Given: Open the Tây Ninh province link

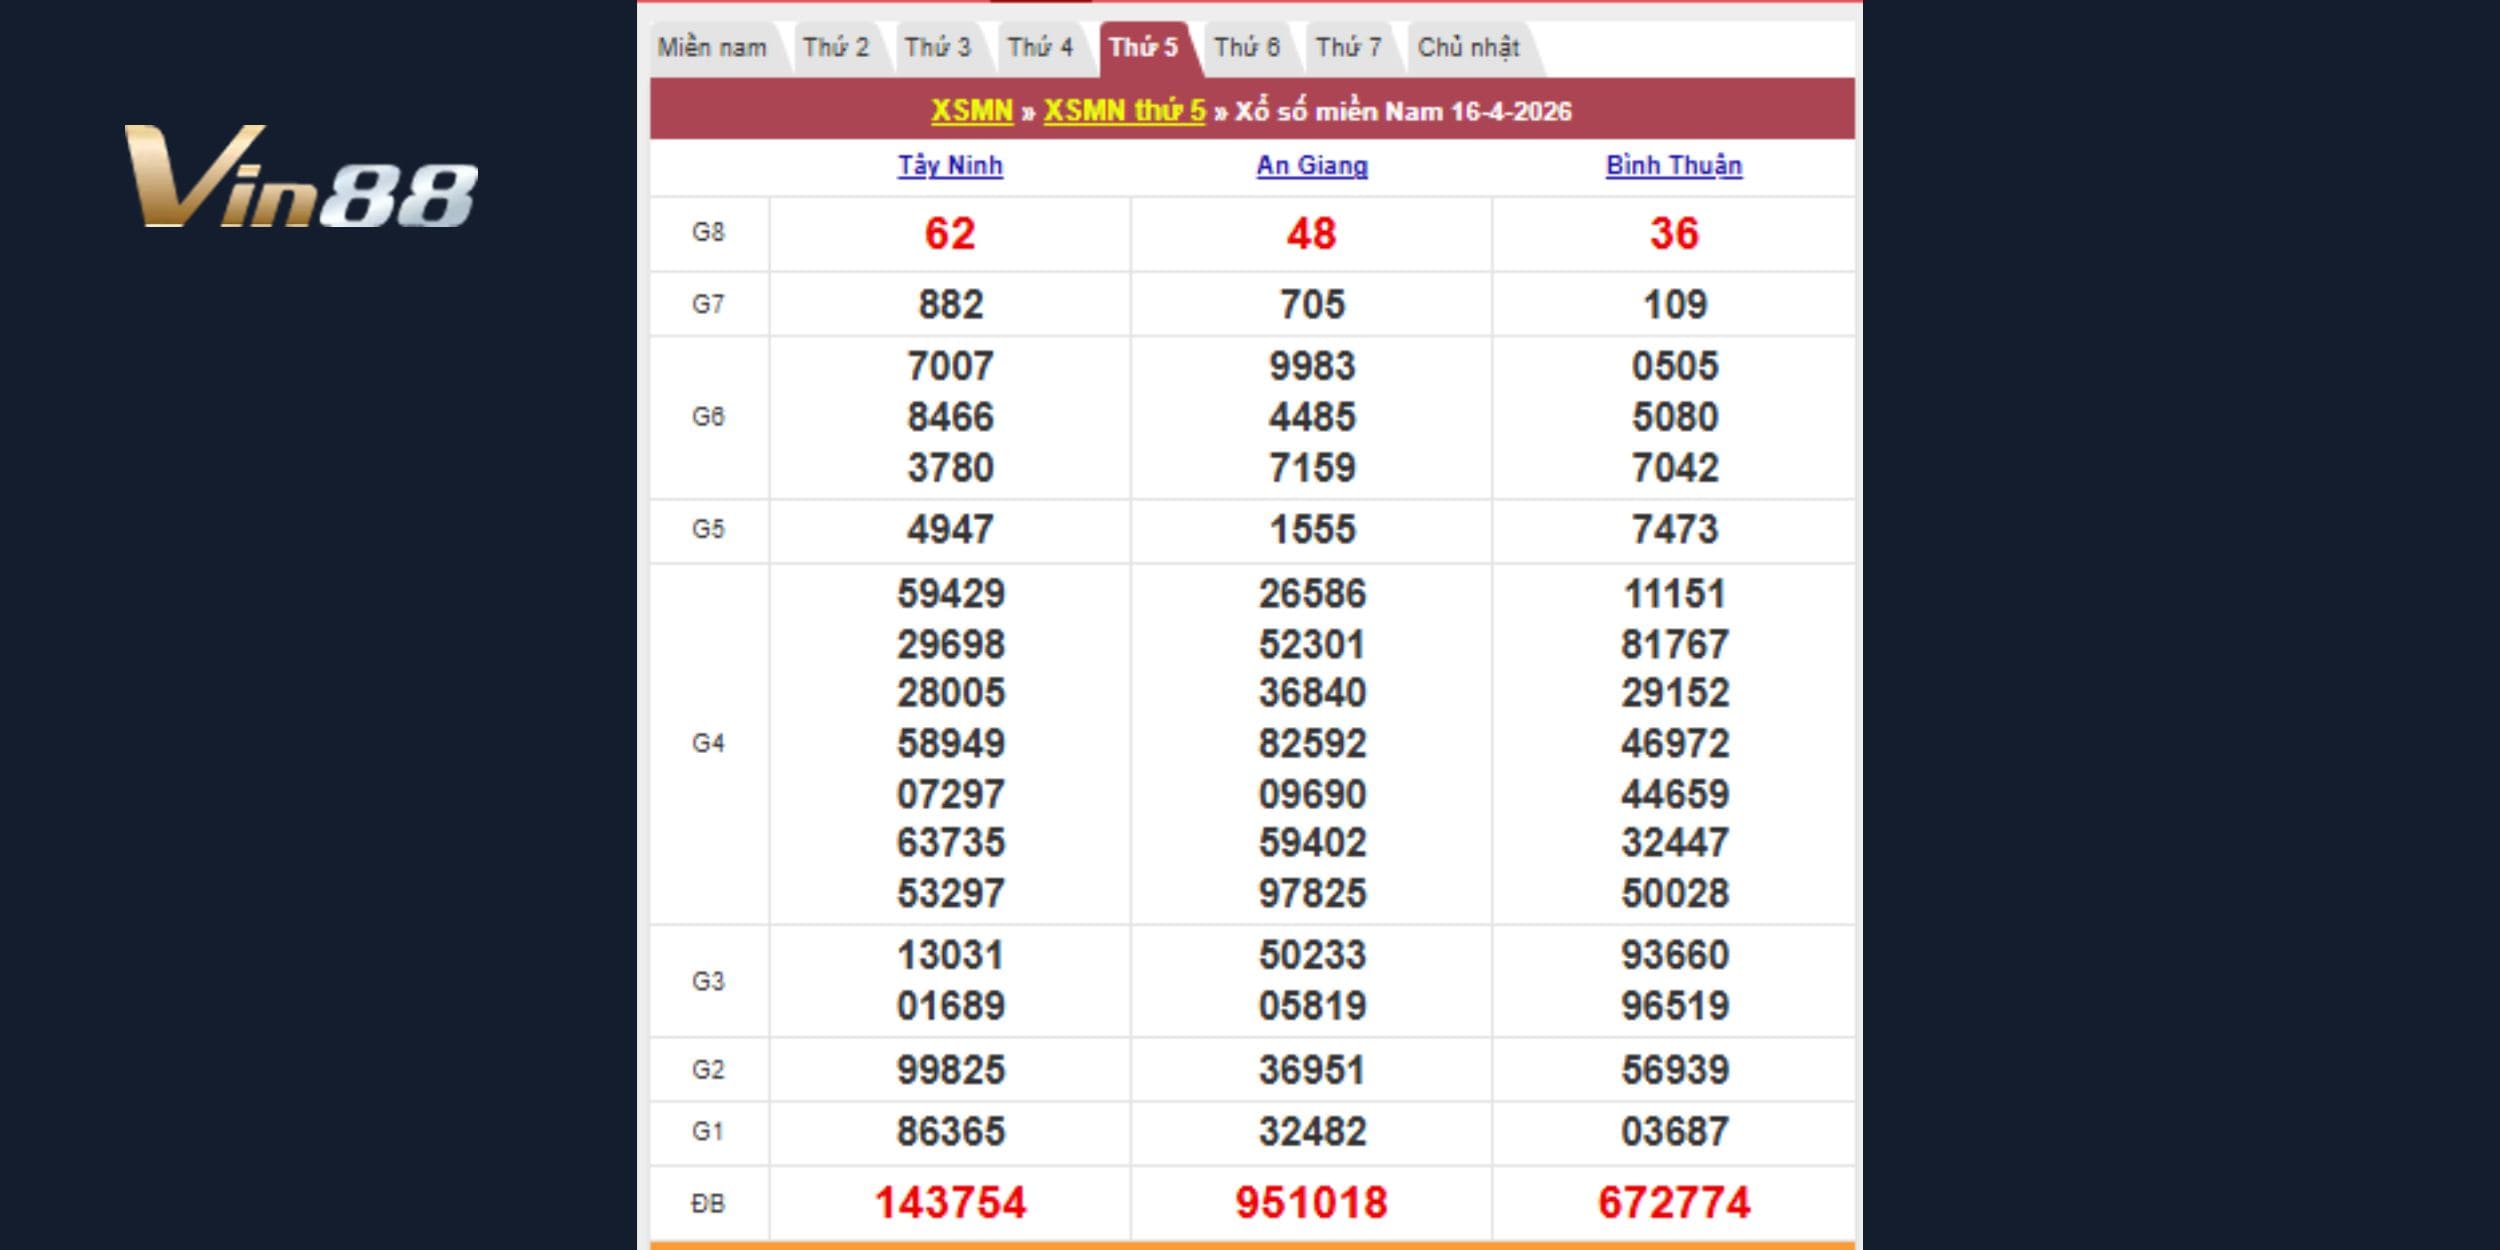Looking at the screenshot, I should [950, 166].
